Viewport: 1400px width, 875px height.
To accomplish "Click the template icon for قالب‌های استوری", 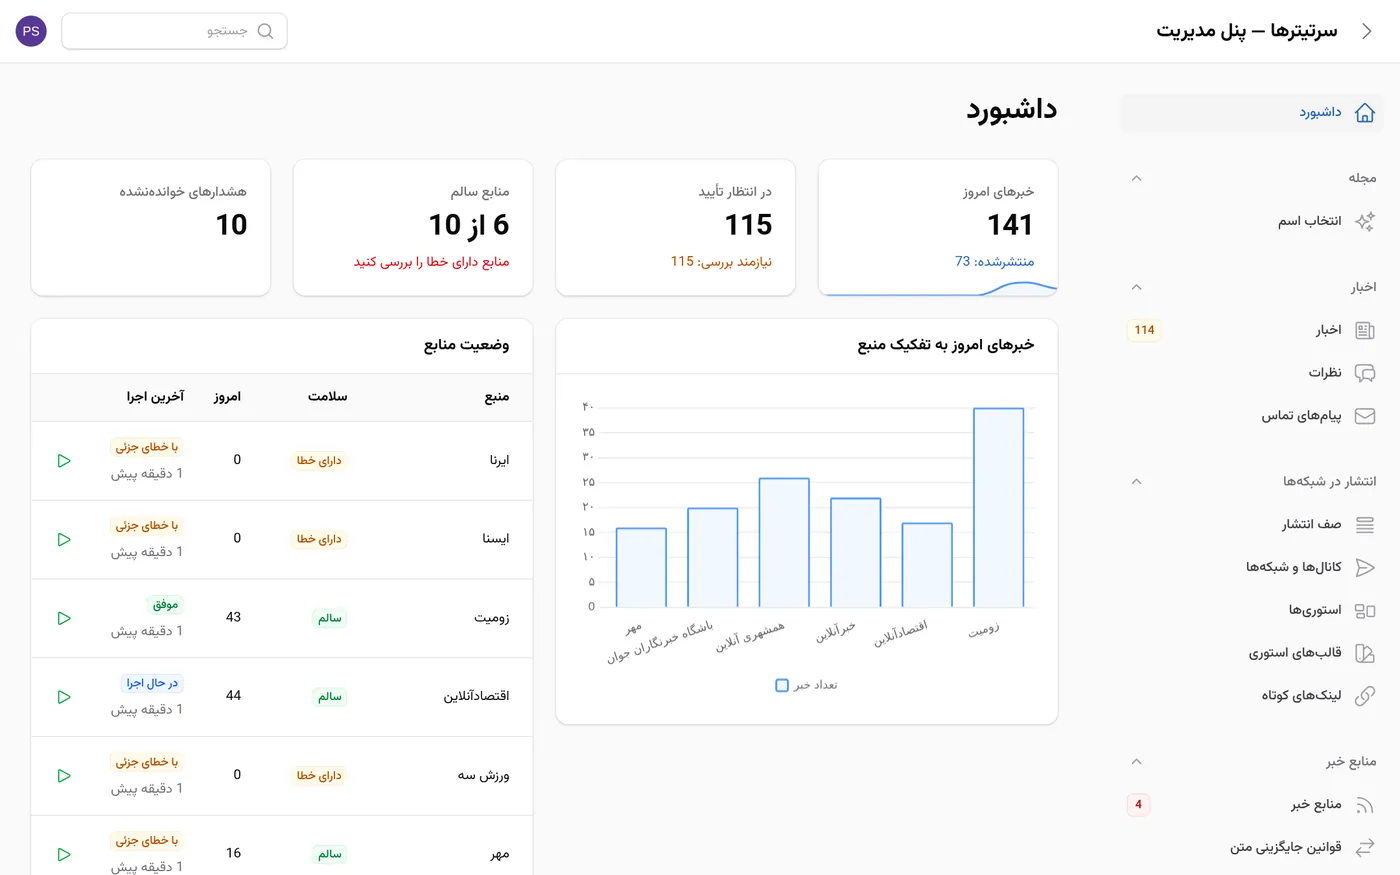I will [x=1364, y=653].
